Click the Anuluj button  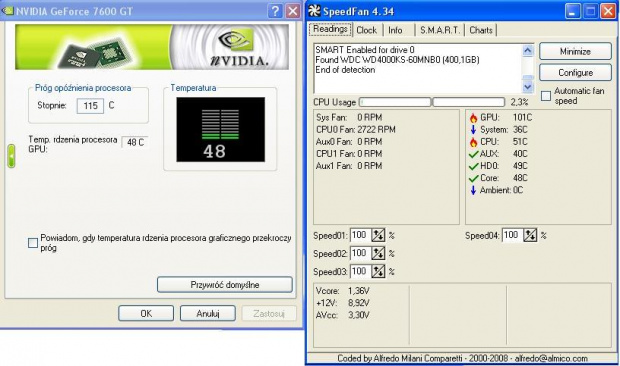(x=208, y=313)
